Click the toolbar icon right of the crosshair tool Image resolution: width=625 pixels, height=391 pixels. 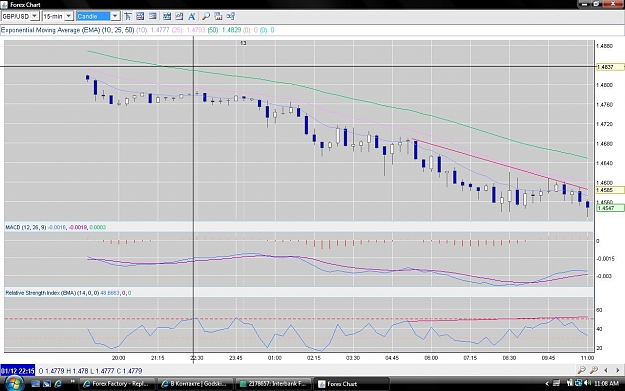[140, 16]
